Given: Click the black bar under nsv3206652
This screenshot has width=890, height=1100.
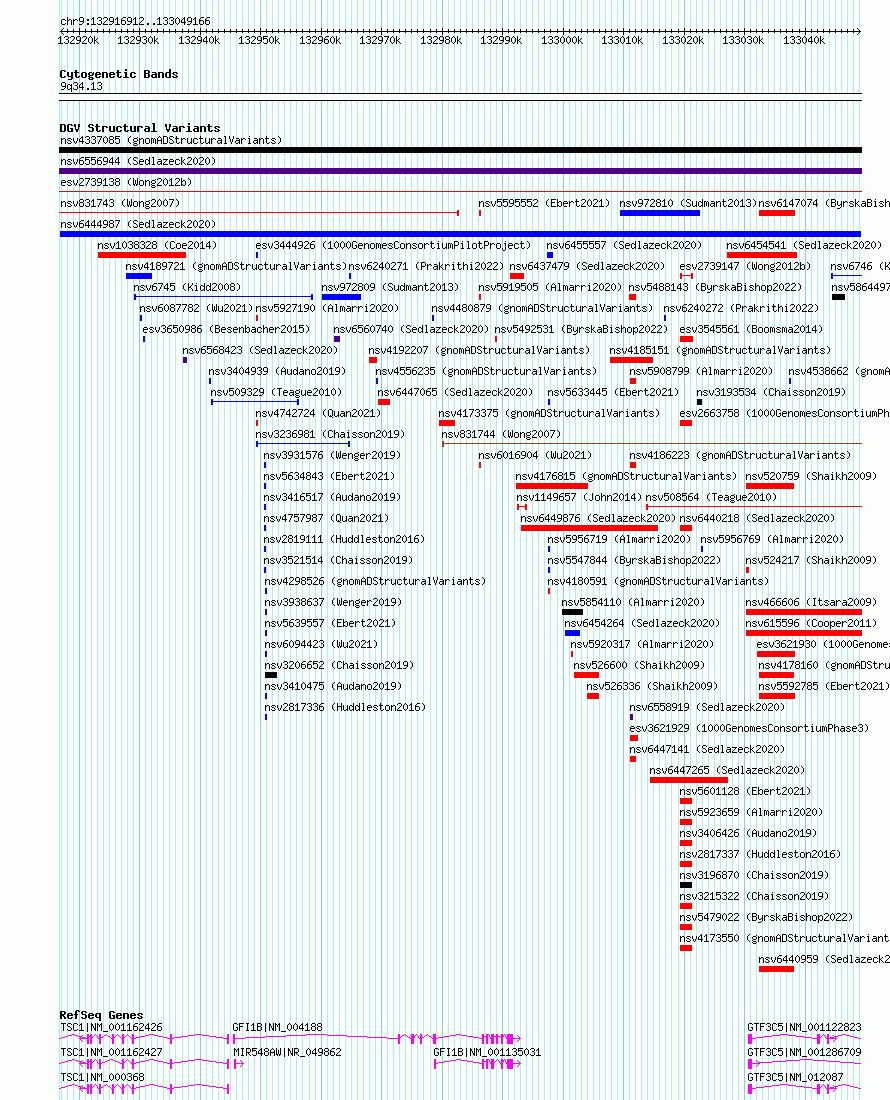Looking at the screenshot, I should (x=271, y=675).
